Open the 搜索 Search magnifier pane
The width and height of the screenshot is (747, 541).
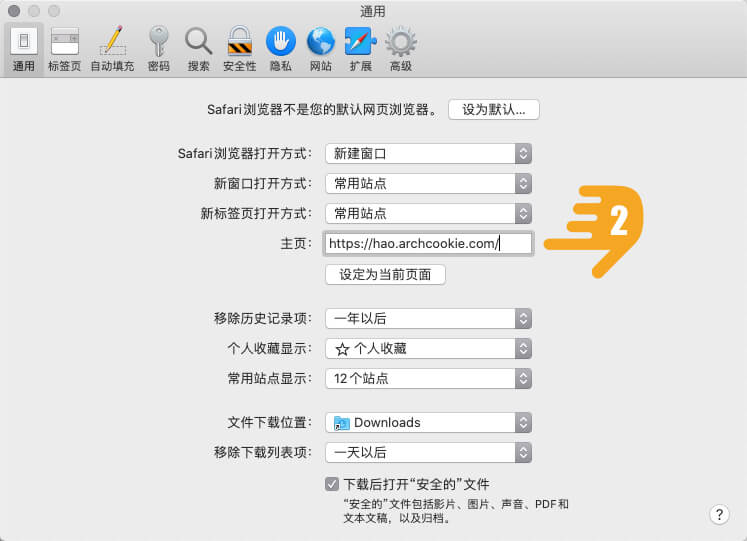[199, 49]
